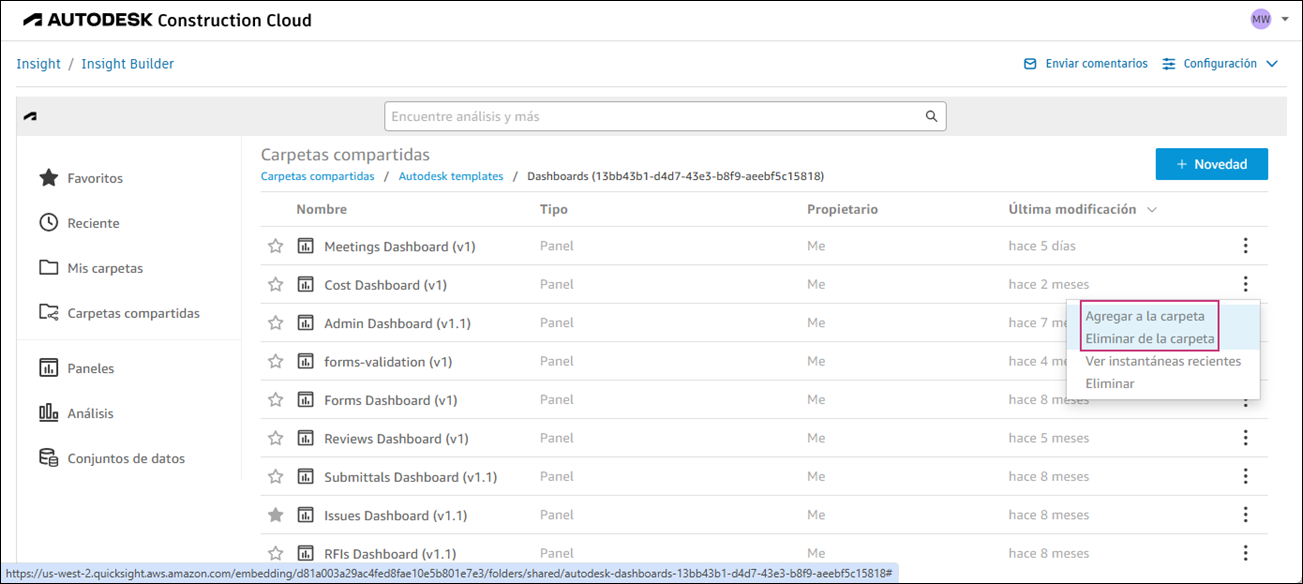
Task: Open more options for Submittals Dashboard row
Action: 1245,477
